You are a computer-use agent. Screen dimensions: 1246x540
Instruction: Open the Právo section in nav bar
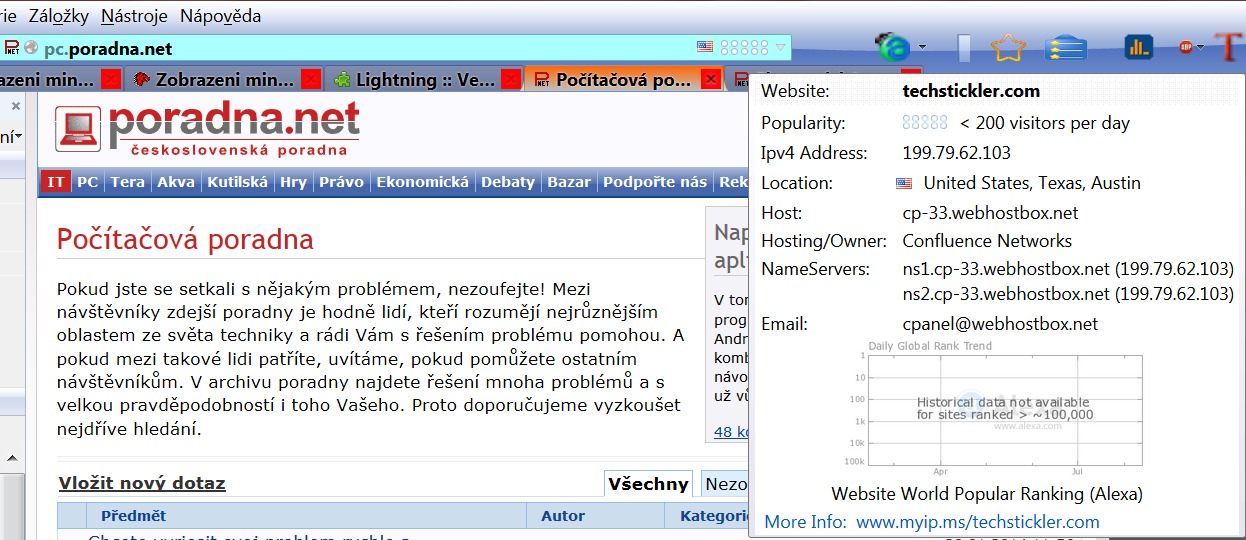(341, 182)
